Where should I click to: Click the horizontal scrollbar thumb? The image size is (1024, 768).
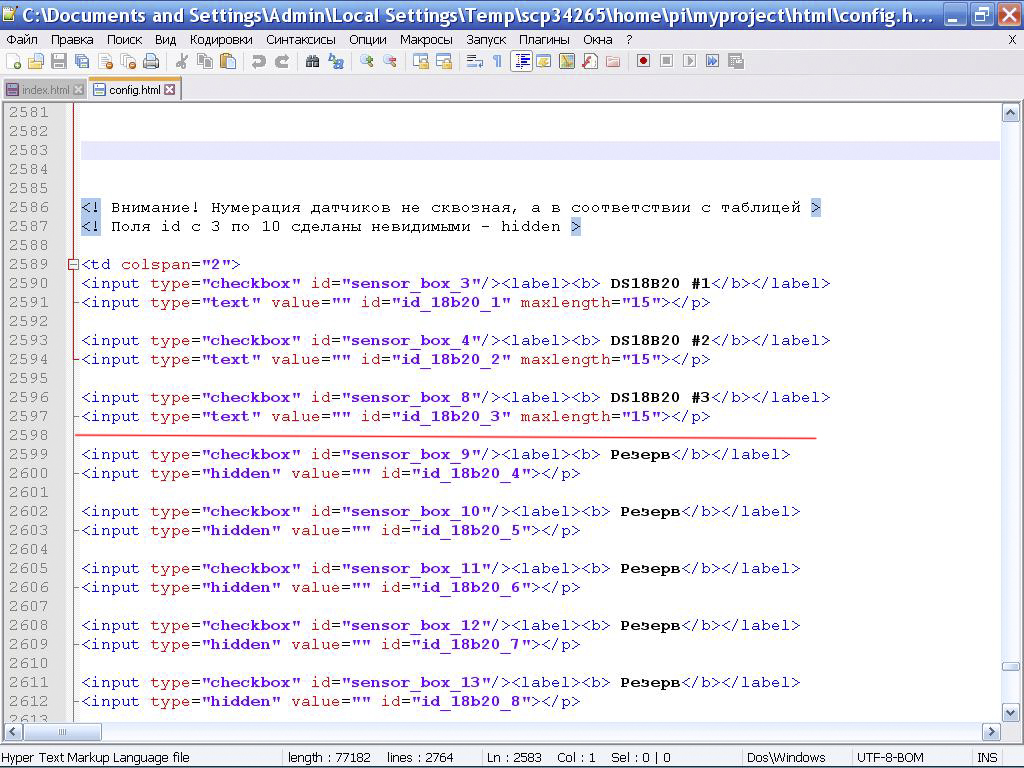coord(62,732)
